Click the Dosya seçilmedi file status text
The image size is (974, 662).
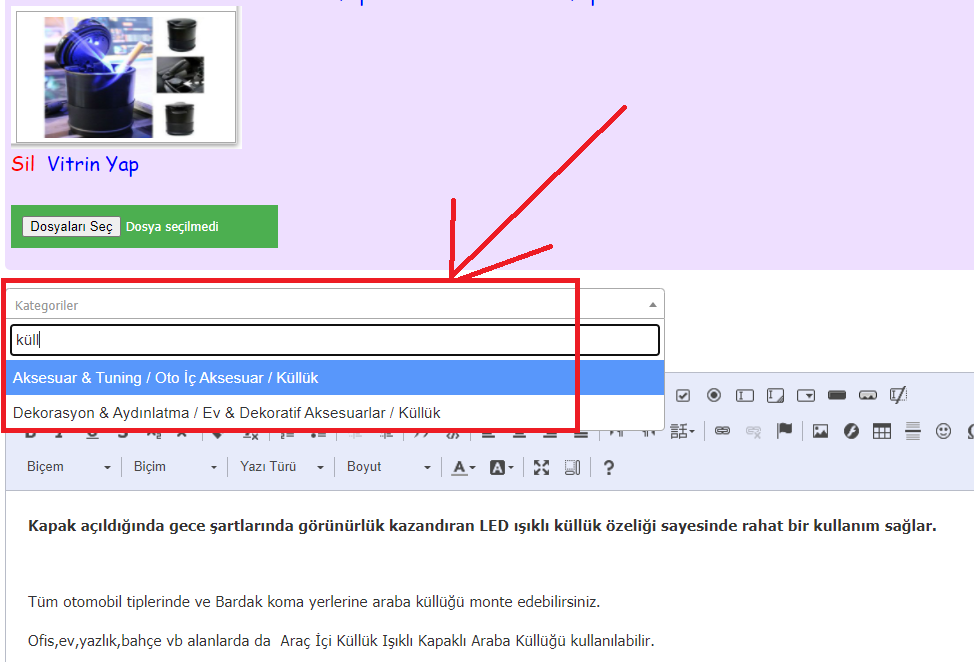172,227
